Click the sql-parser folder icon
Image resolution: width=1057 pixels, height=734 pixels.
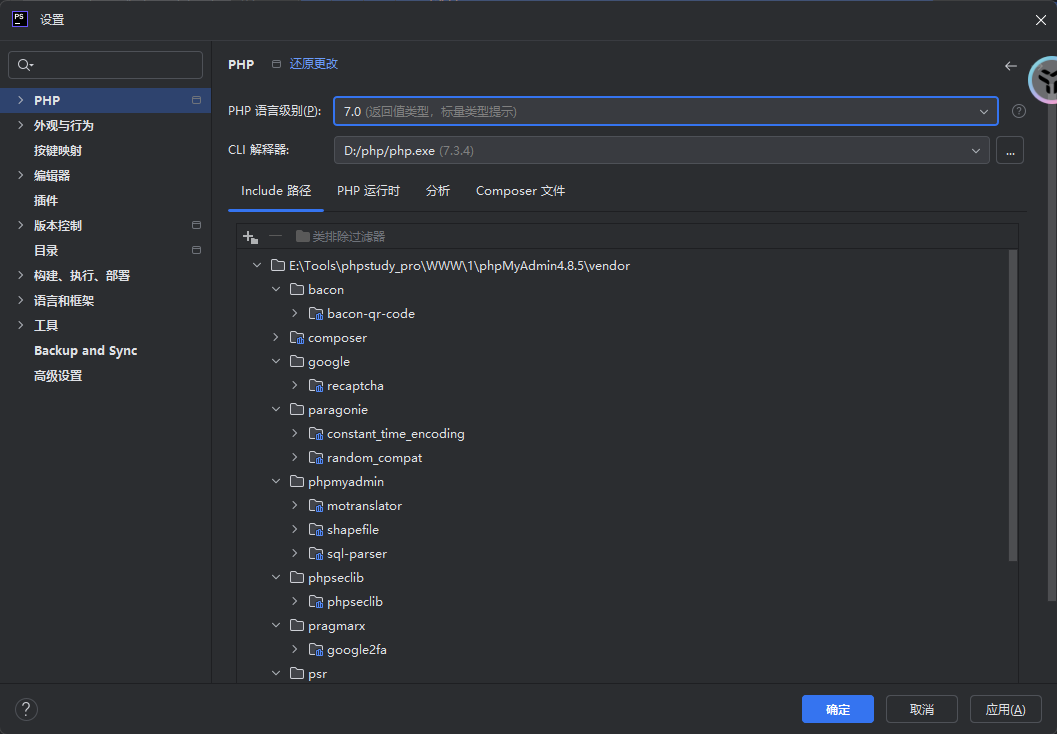[x=315, y=553]
